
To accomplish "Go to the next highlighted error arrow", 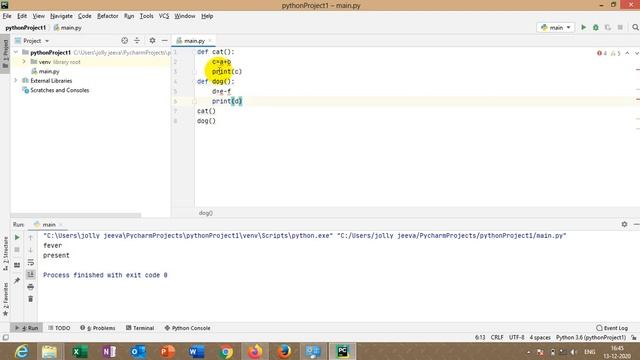I will pos(636,53).
